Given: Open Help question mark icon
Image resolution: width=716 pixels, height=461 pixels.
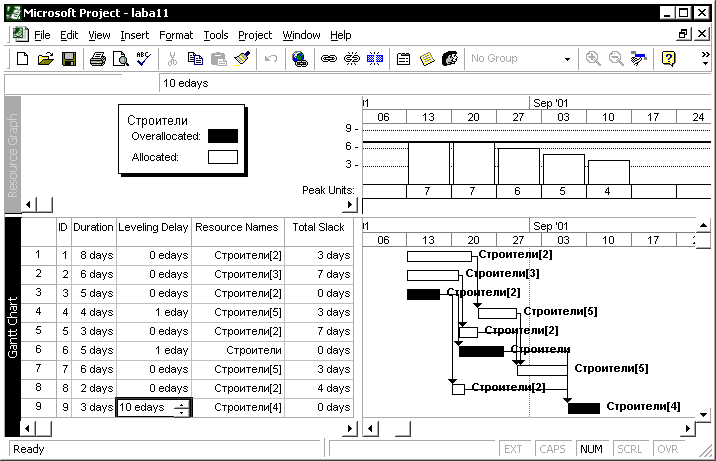Looking at the screenshot, I should click(668, 59).
